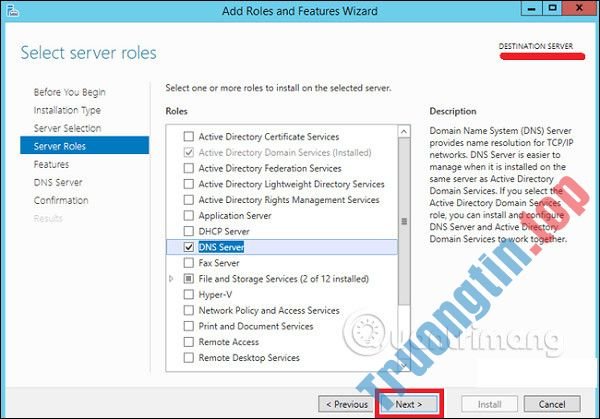Check Active Directory Rights Management Services
The image size is (600, 419).
click(x=189, y=200)
